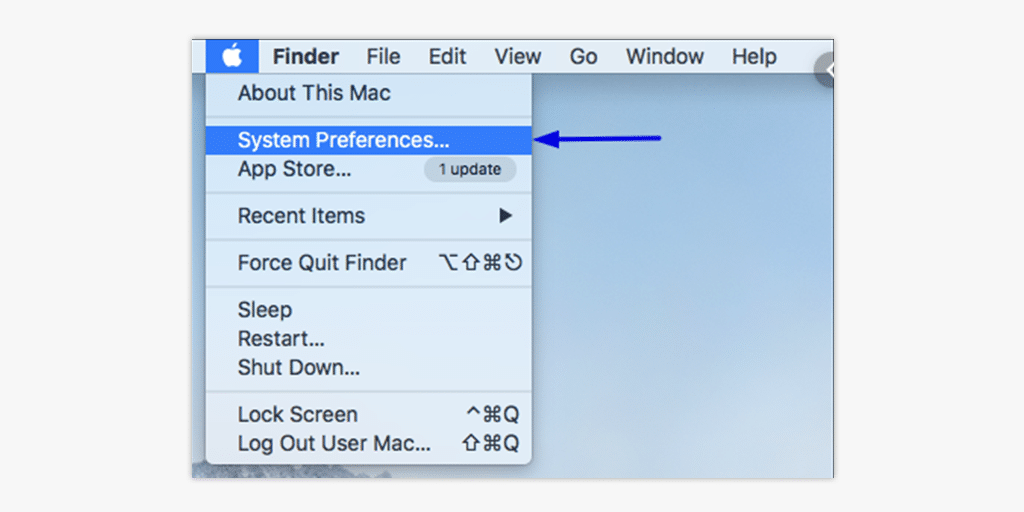Expand the Recent Items submenu arrow
The image size is (1024, 512).
(x=506, y=216)
